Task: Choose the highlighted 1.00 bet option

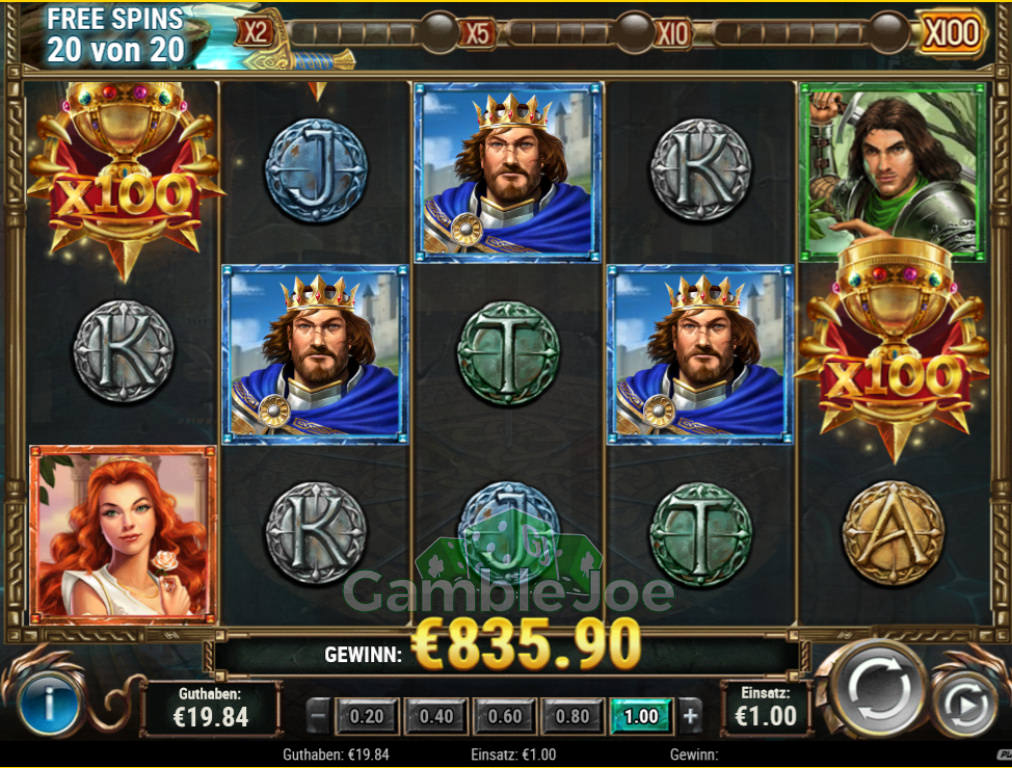Action: click(641, 716)
